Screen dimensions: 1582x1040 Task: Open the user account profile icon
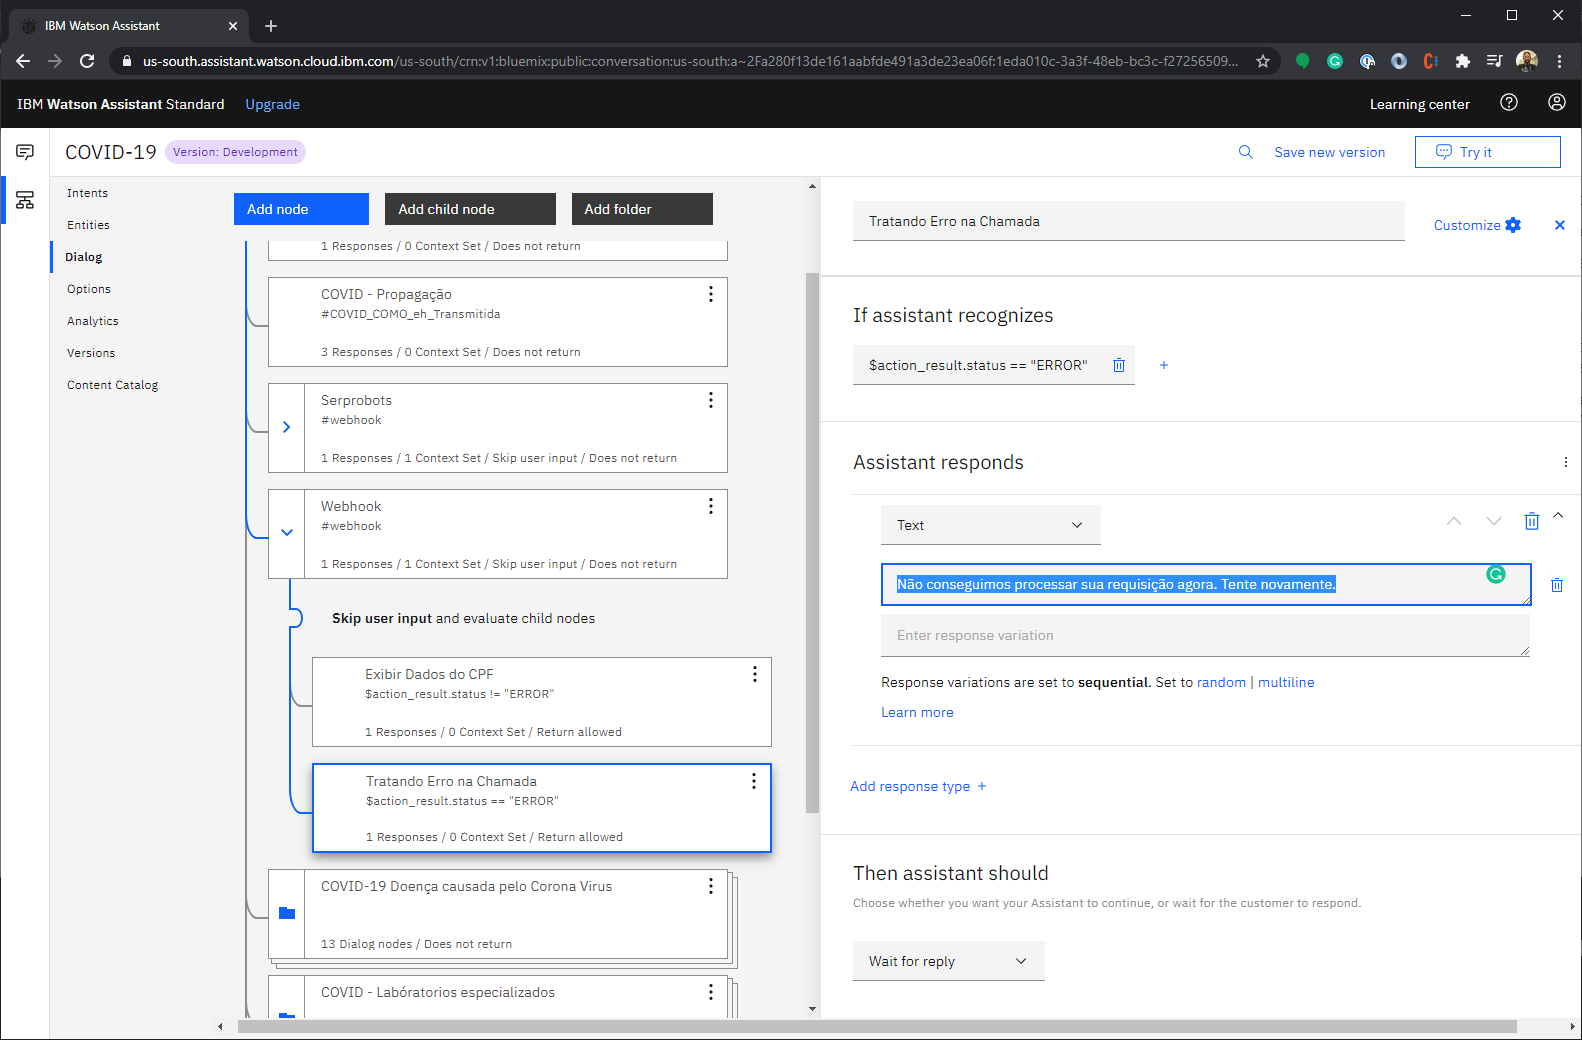(x=1557, y=102)
